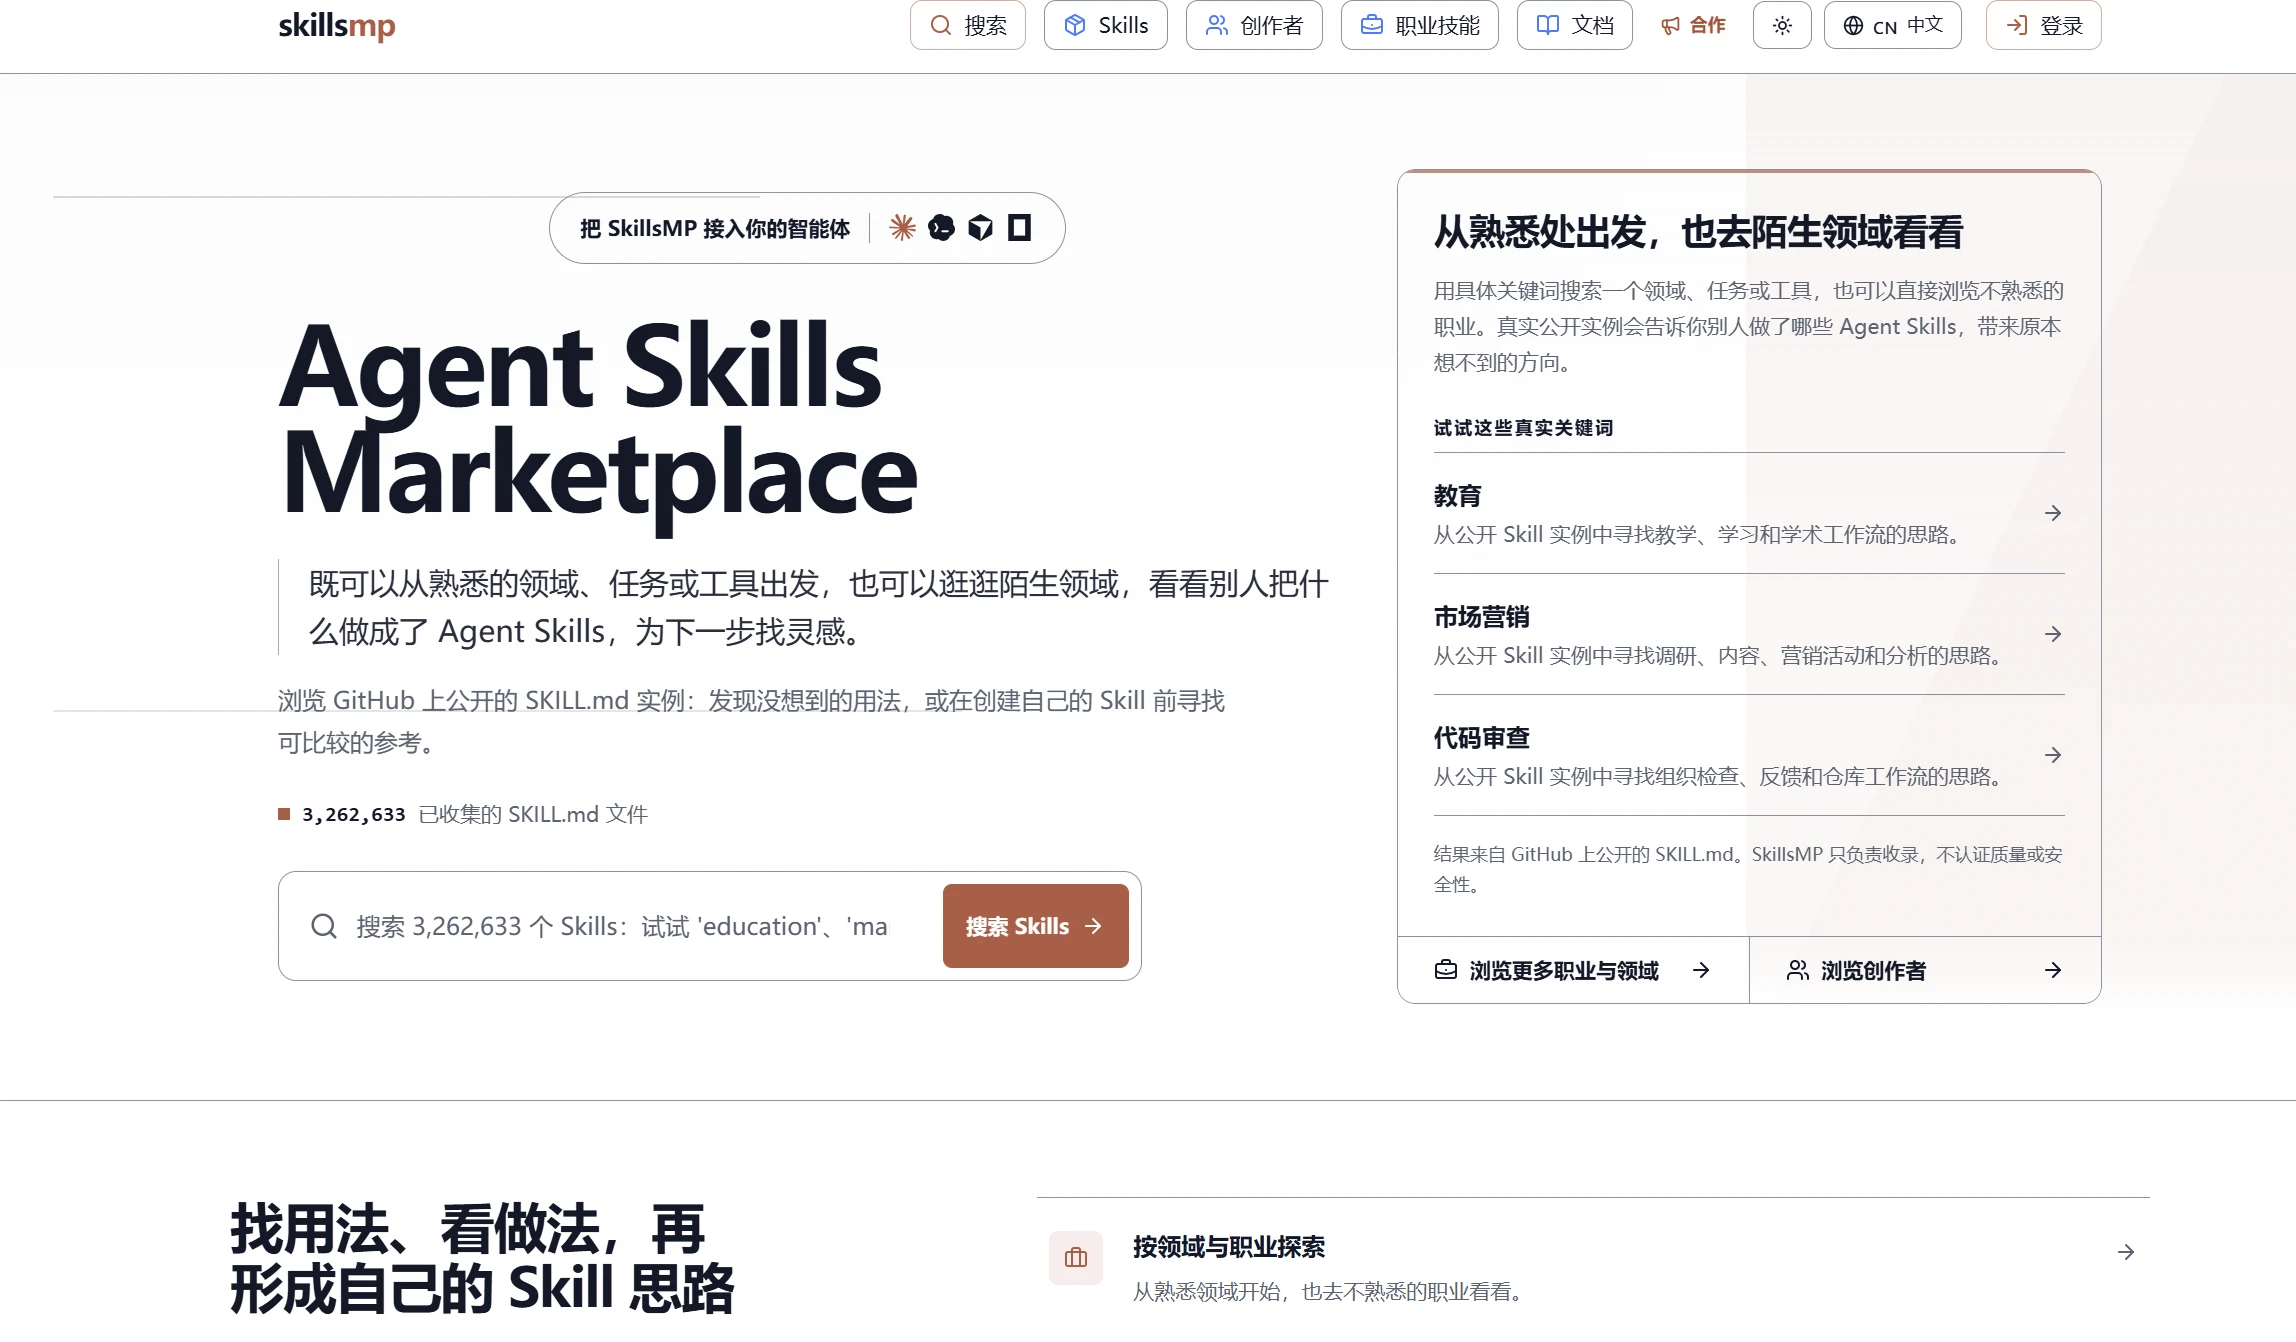Viewport: 2296px width, 1342px height.
Task: Click '已收集的 SKILL.md 文件' text
Action: pyautogui.click(x=533, y=814)
